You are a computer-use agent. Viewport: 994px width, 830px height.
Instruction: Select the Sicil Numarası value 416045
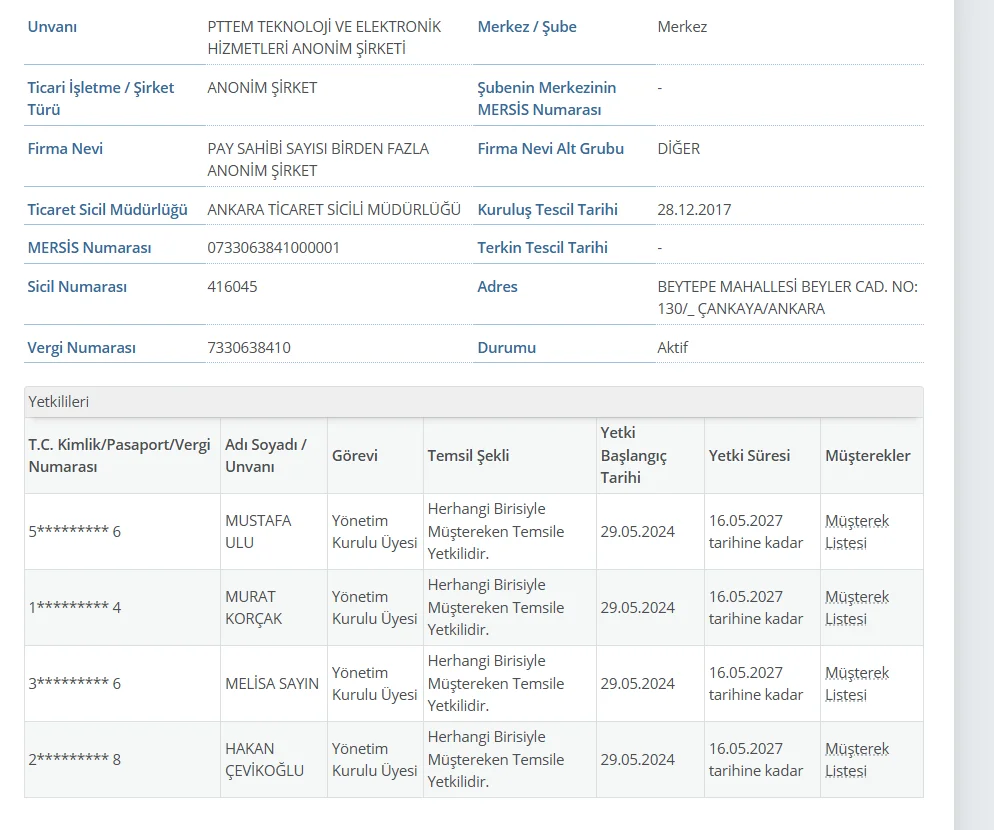tap(232, 287)
